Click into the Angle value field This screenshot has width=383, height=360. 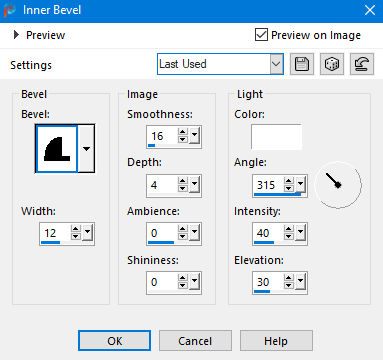(x=268, y=185)
